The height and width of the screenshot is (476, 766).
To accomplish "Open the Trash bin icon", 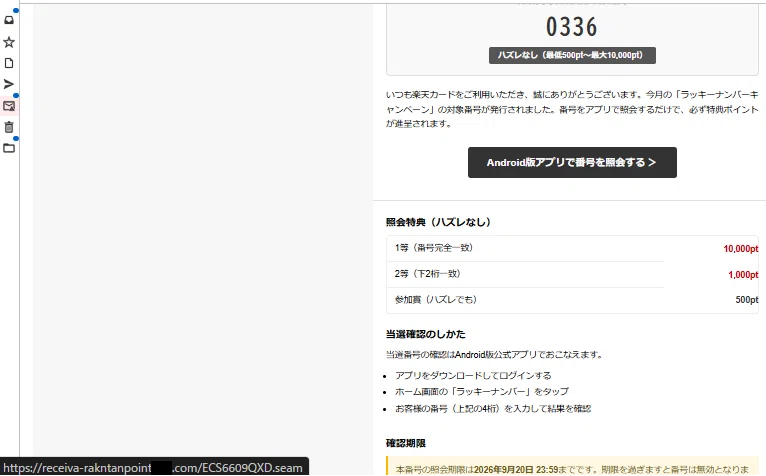I will click(9, 127).
